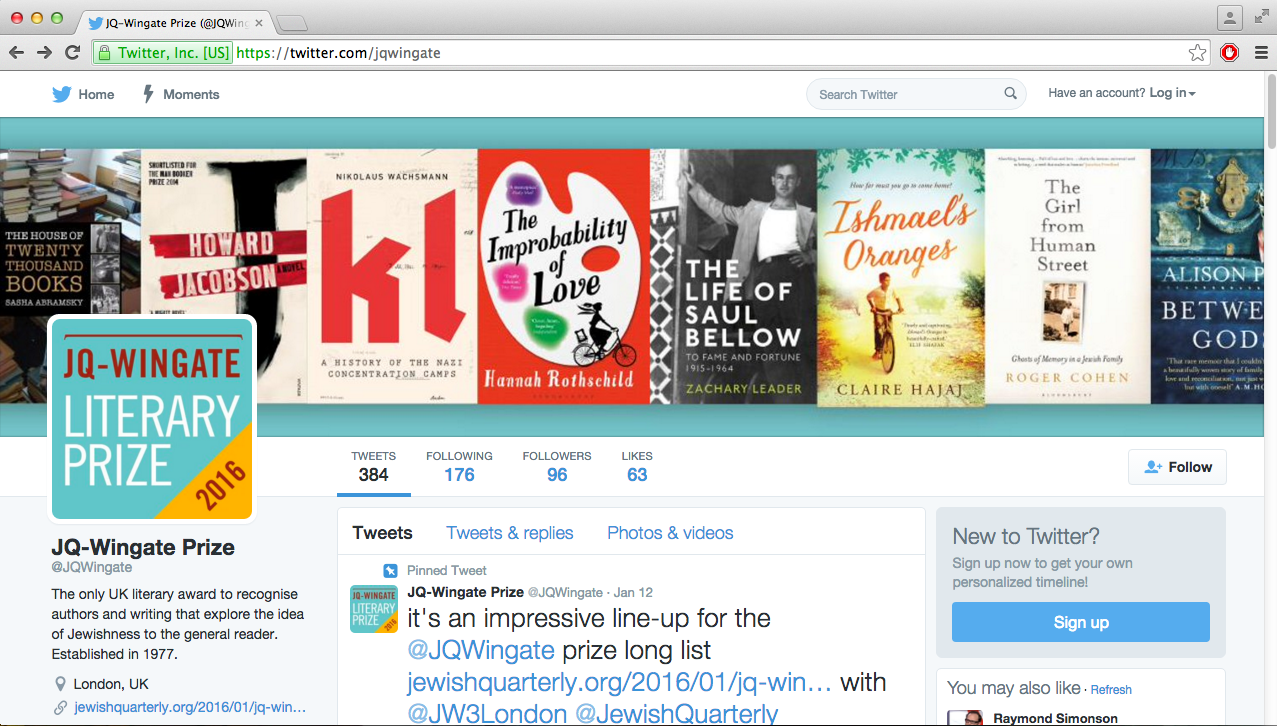Screen dimensions: 1277x726
Task: Toggle following with the Follow button
Action: pyautogui.click(x=1176, y=466)
